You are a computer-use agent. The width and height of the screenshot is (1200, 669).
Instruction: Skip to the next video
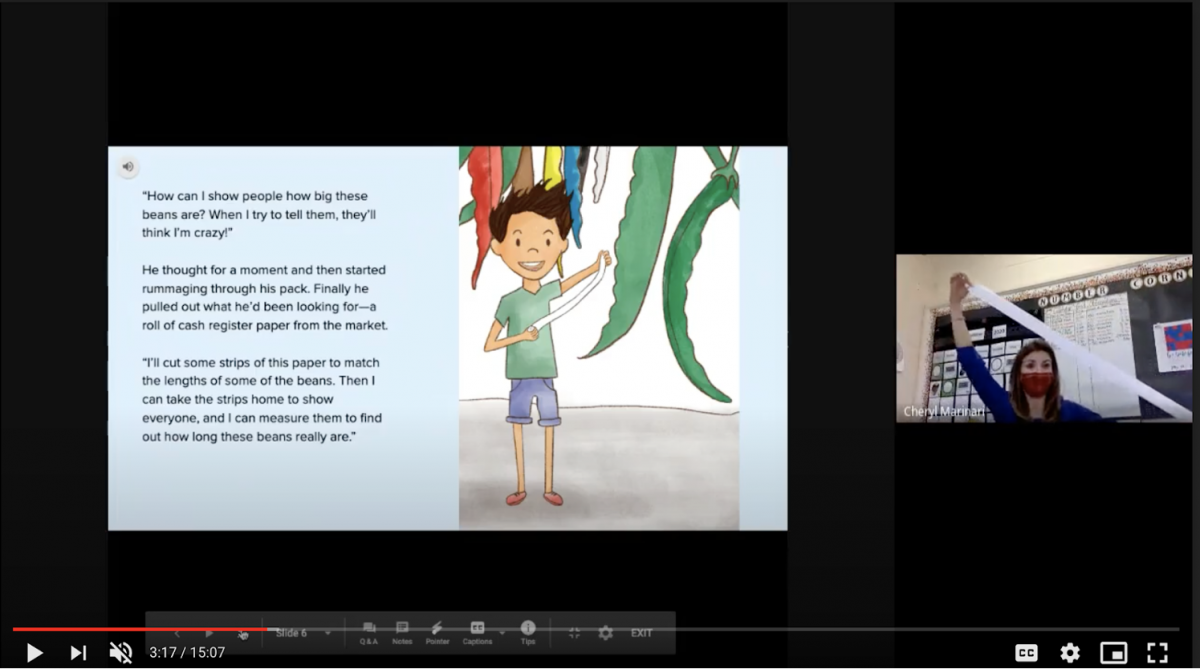pos(78,653)
